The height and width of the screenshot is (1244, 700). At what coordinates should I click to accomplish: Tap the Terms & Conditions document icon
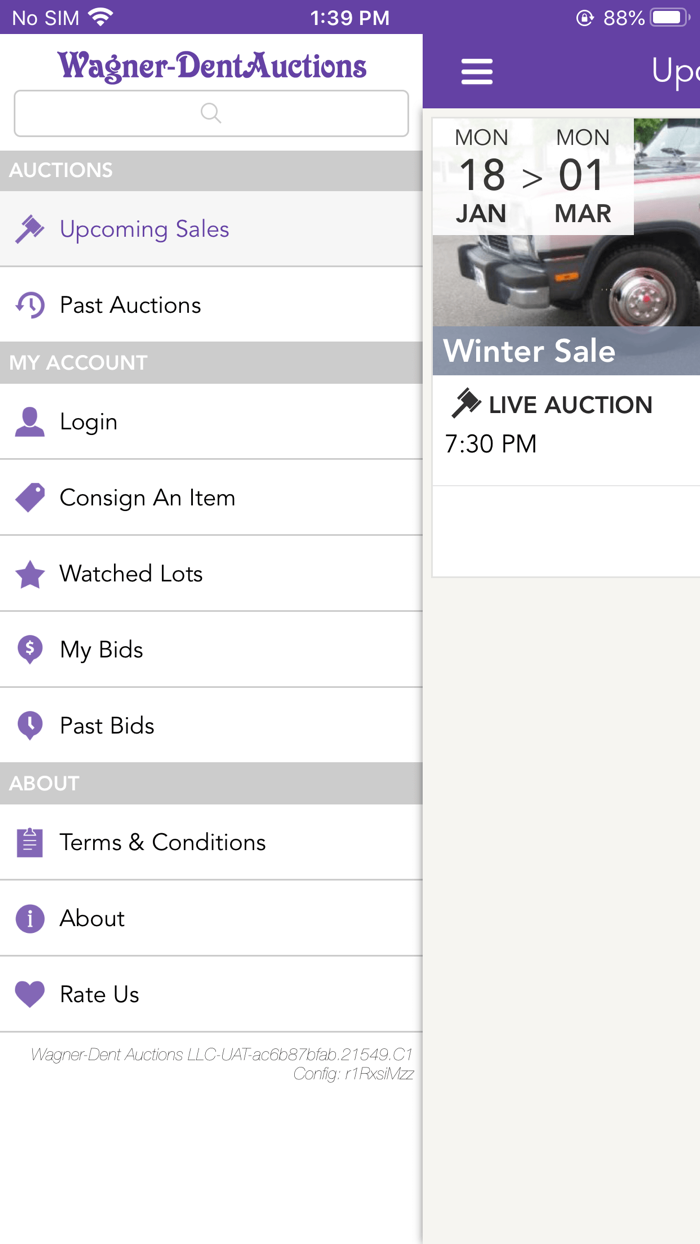(x=30, y=842)
